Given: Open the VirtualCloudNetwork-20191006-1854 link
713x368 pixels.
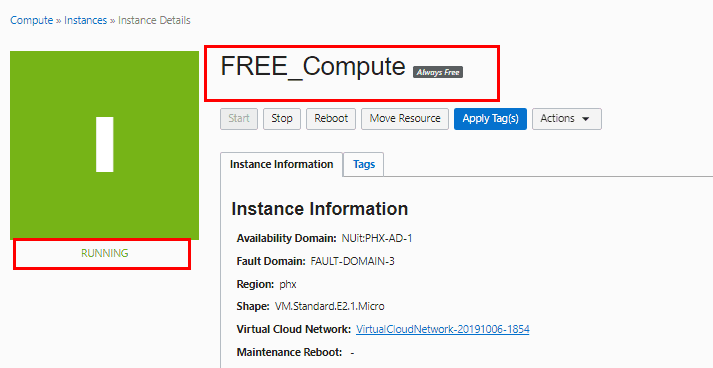Looking at the screenshot, I should pos(443,329).
